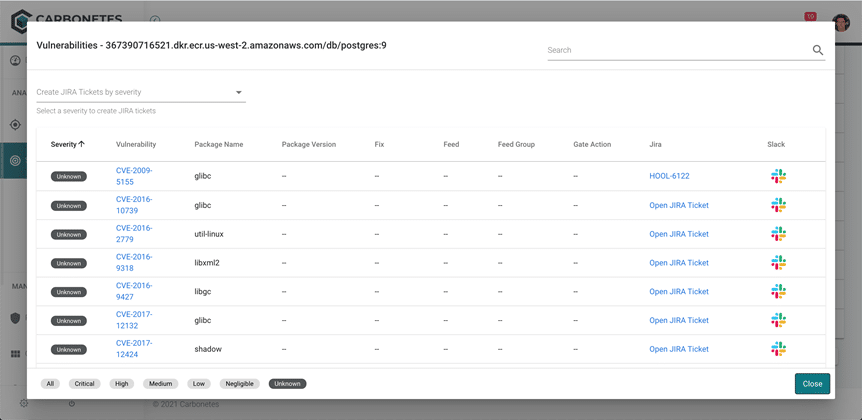The image size is (862, 420).
Task: Click Open JIRA Ticket for libxml2
Action: point(678,263)
